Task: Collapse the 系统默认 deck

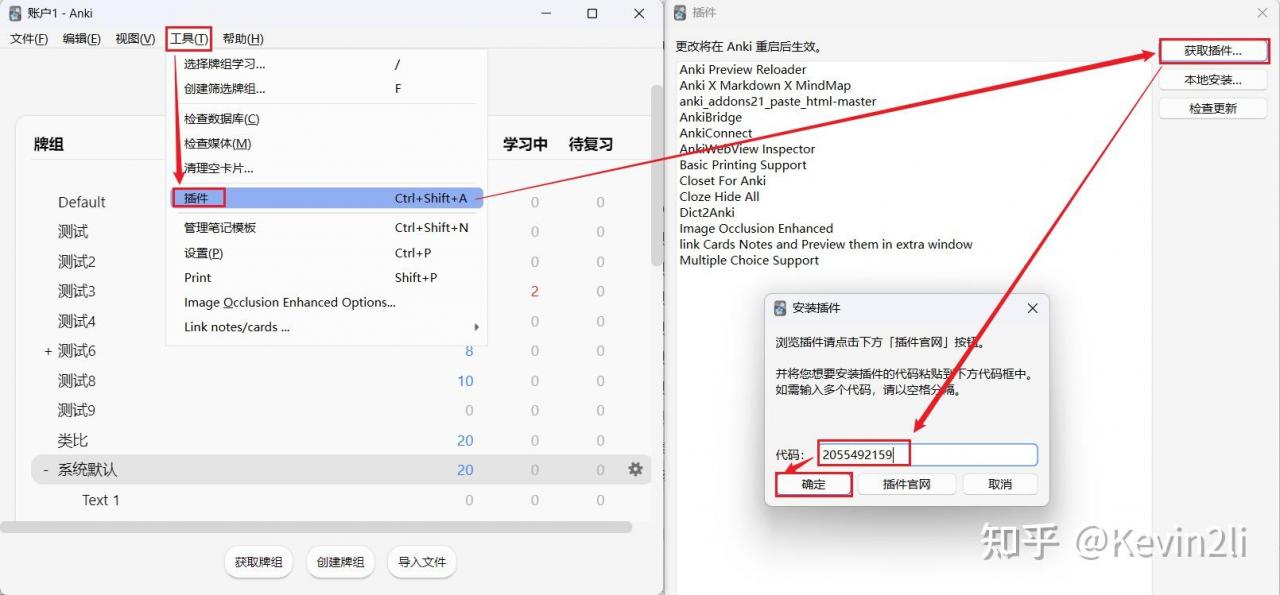Action: (46, 469)
